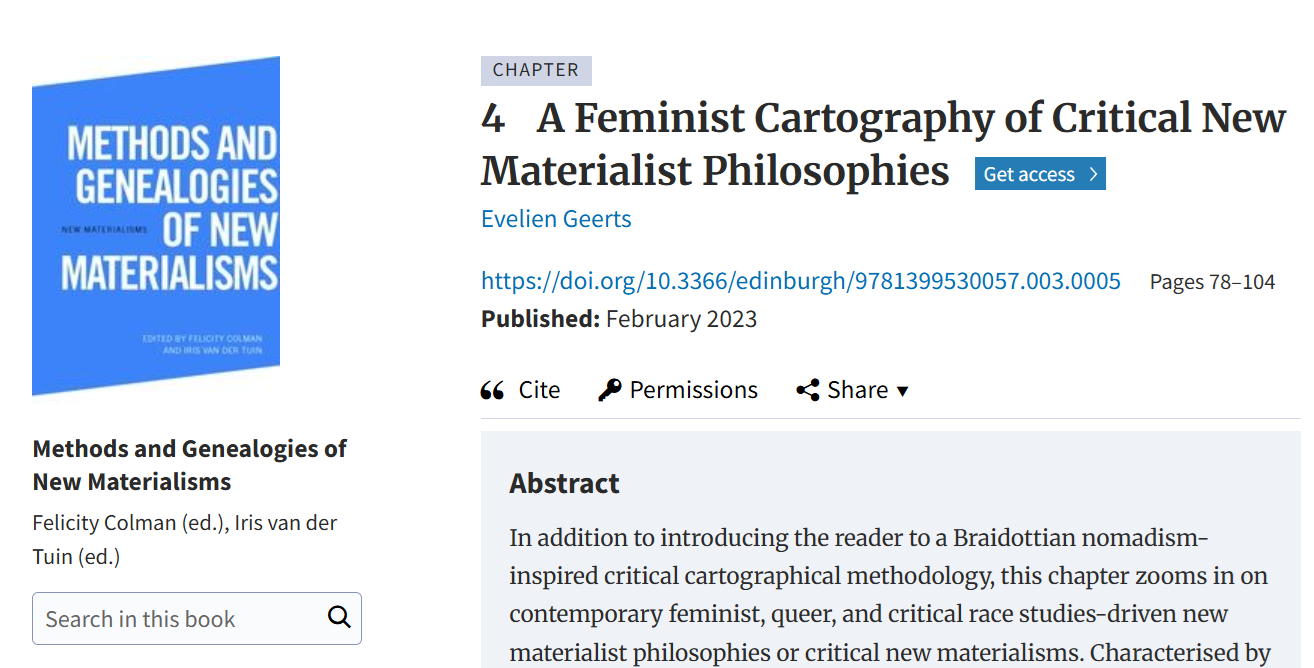
Task: Follow the doi.org chapter link
Action: [x=800, y=281]
